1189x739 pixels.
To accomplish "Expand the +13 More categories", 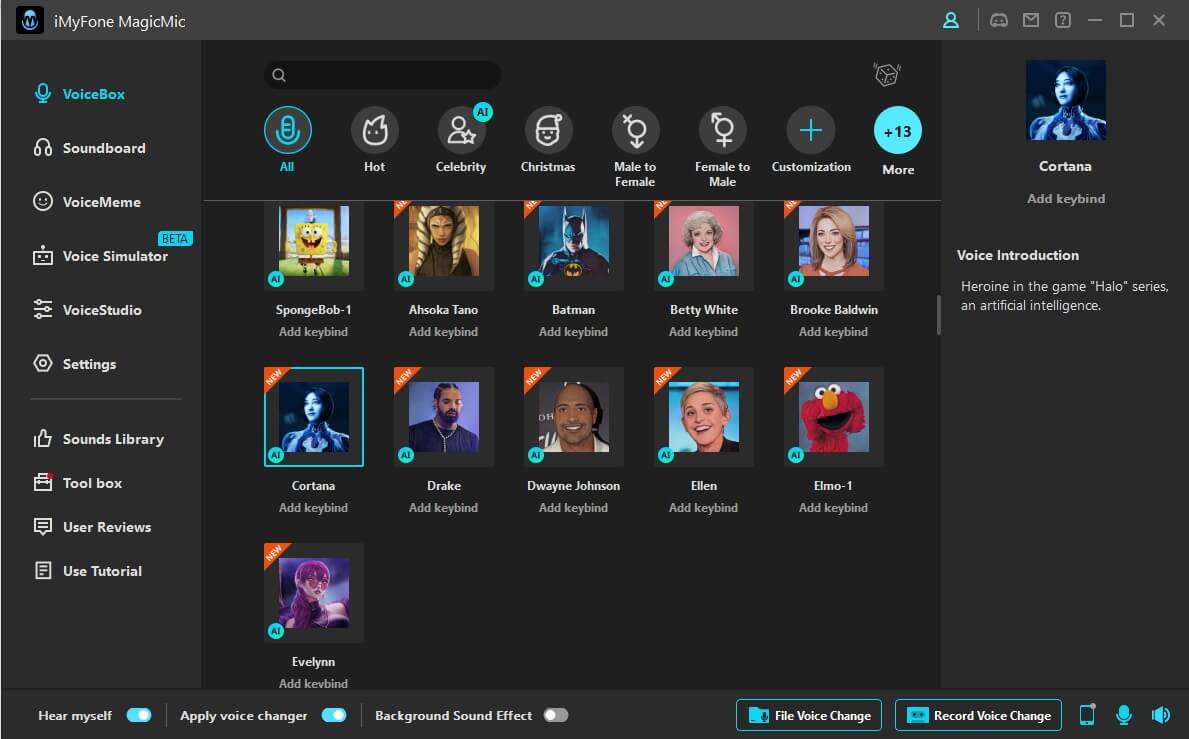I will 898,130.
